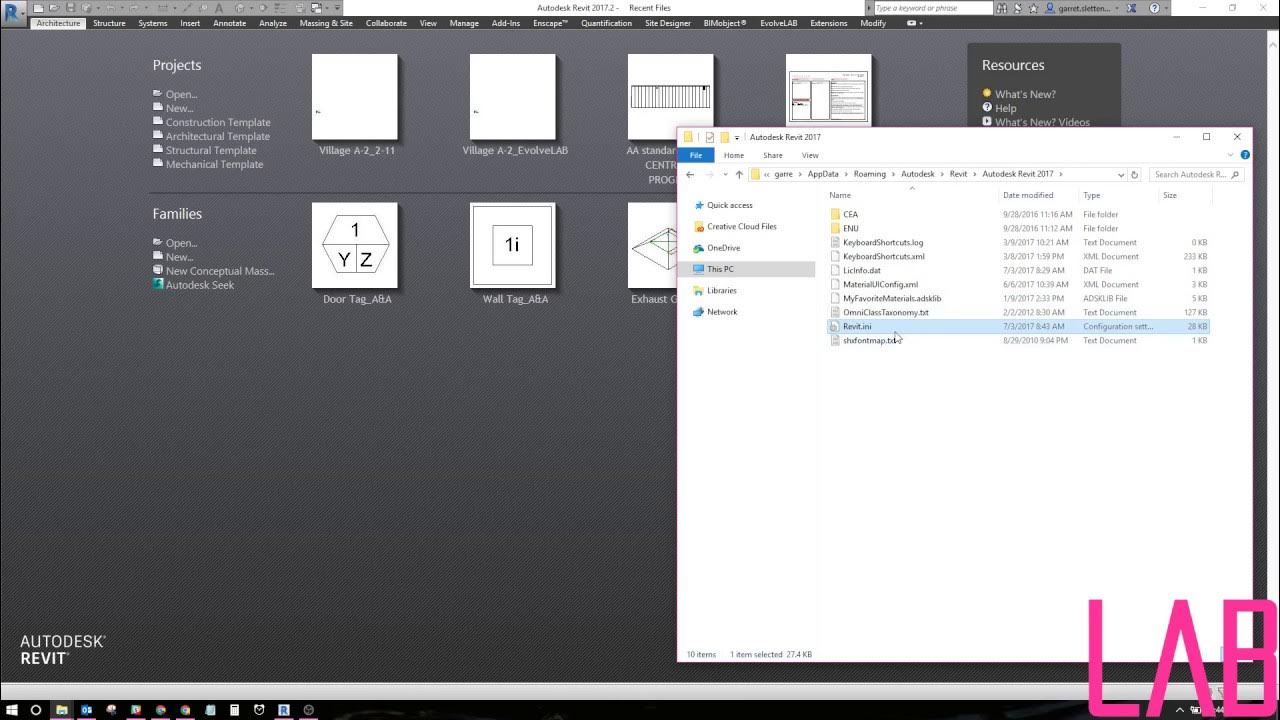Screen dimensions: 1280x720
Task: Open the Structure ribbon tab
Action: pos(109,23)
